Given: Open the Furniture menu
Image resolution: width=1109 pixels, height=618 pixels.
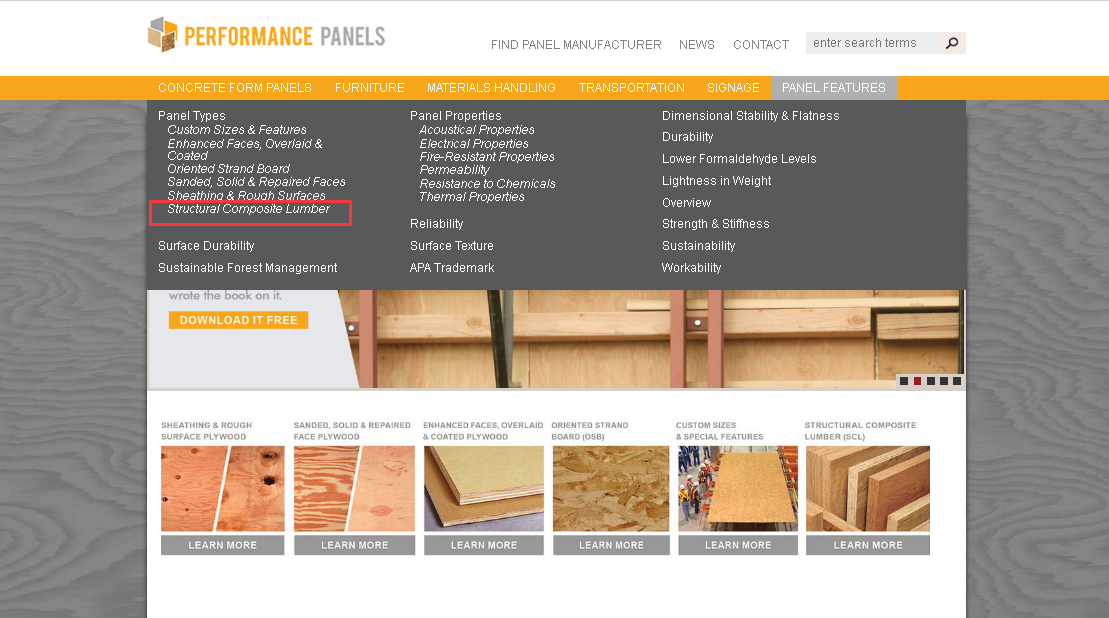Looking at the screenshot, I should coord(370,88).
